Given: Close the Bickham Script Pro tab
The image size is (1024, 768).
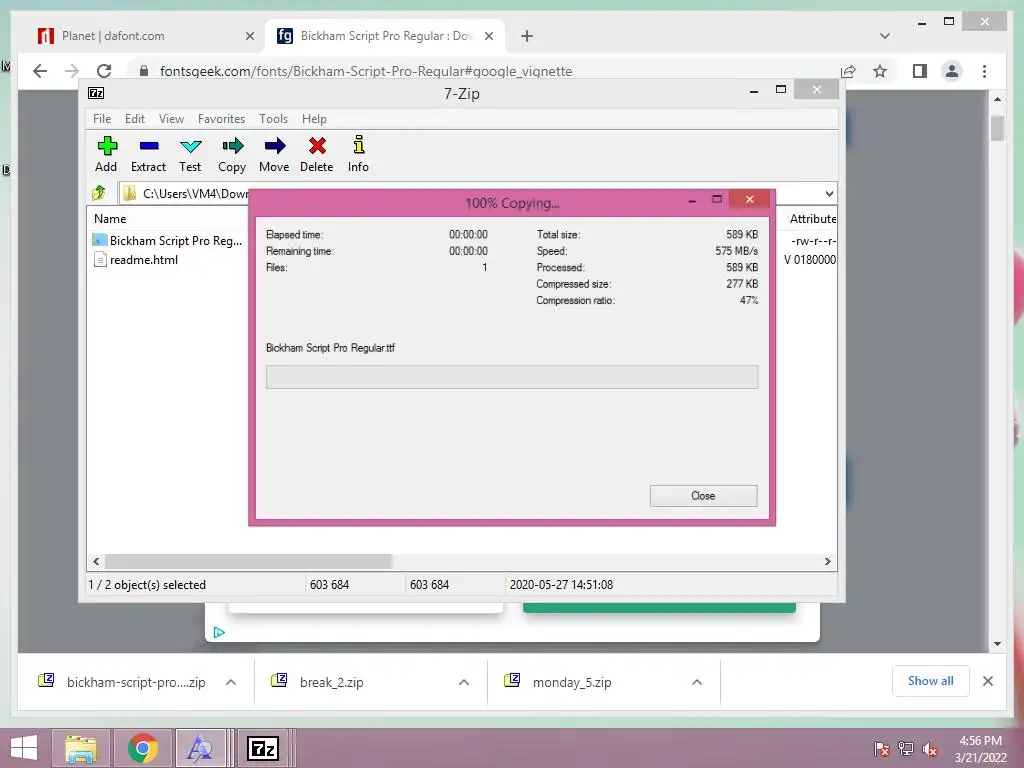Looking at the screenshot, I should tap(488, 36).
